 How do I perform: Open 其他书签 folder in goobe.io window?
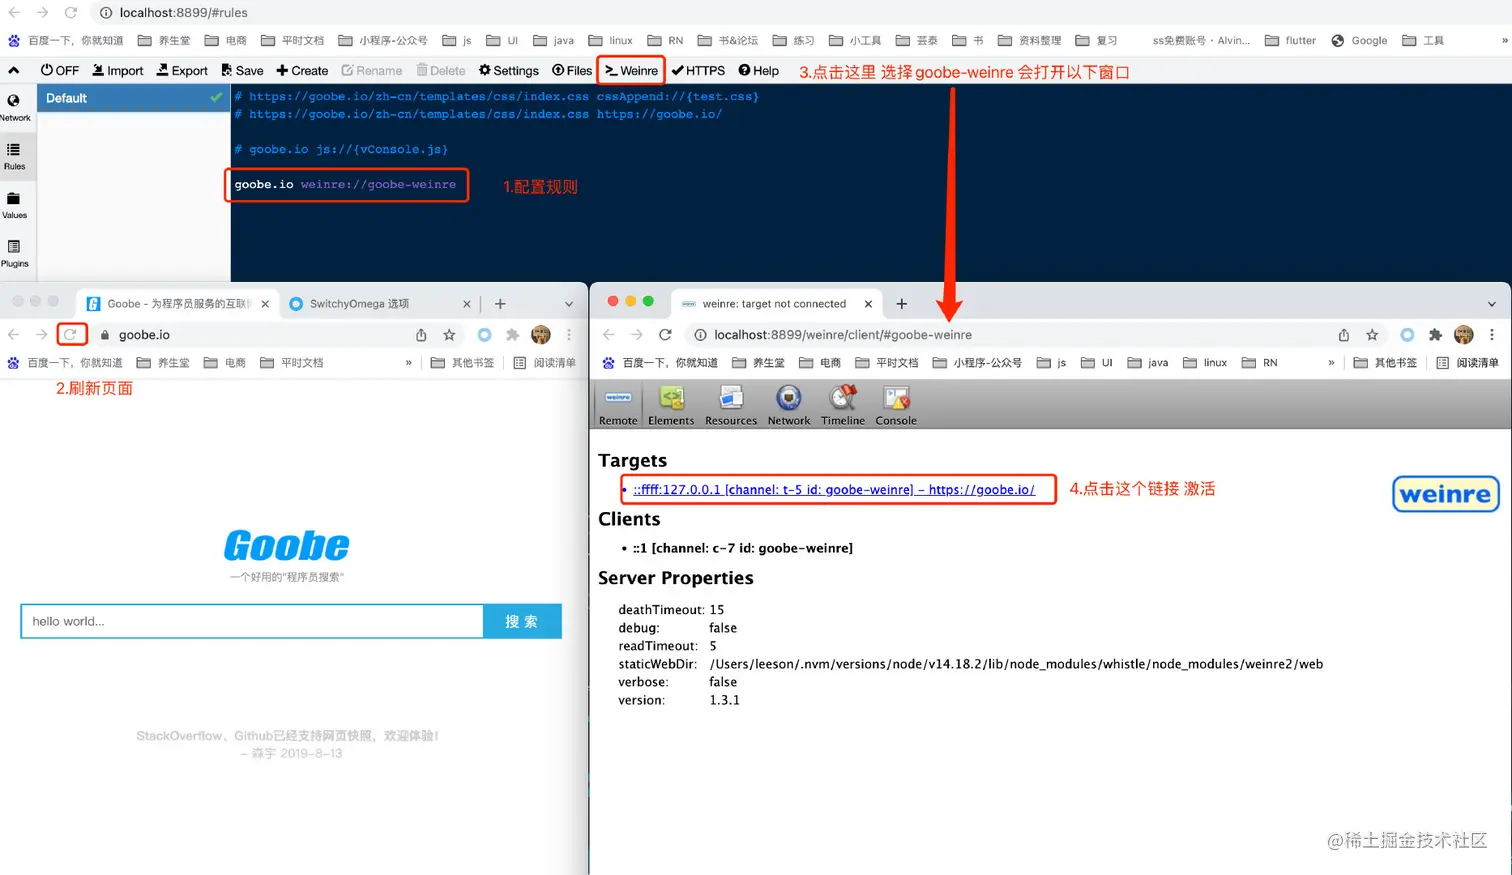pyautogui.click(x=462, y=363)
